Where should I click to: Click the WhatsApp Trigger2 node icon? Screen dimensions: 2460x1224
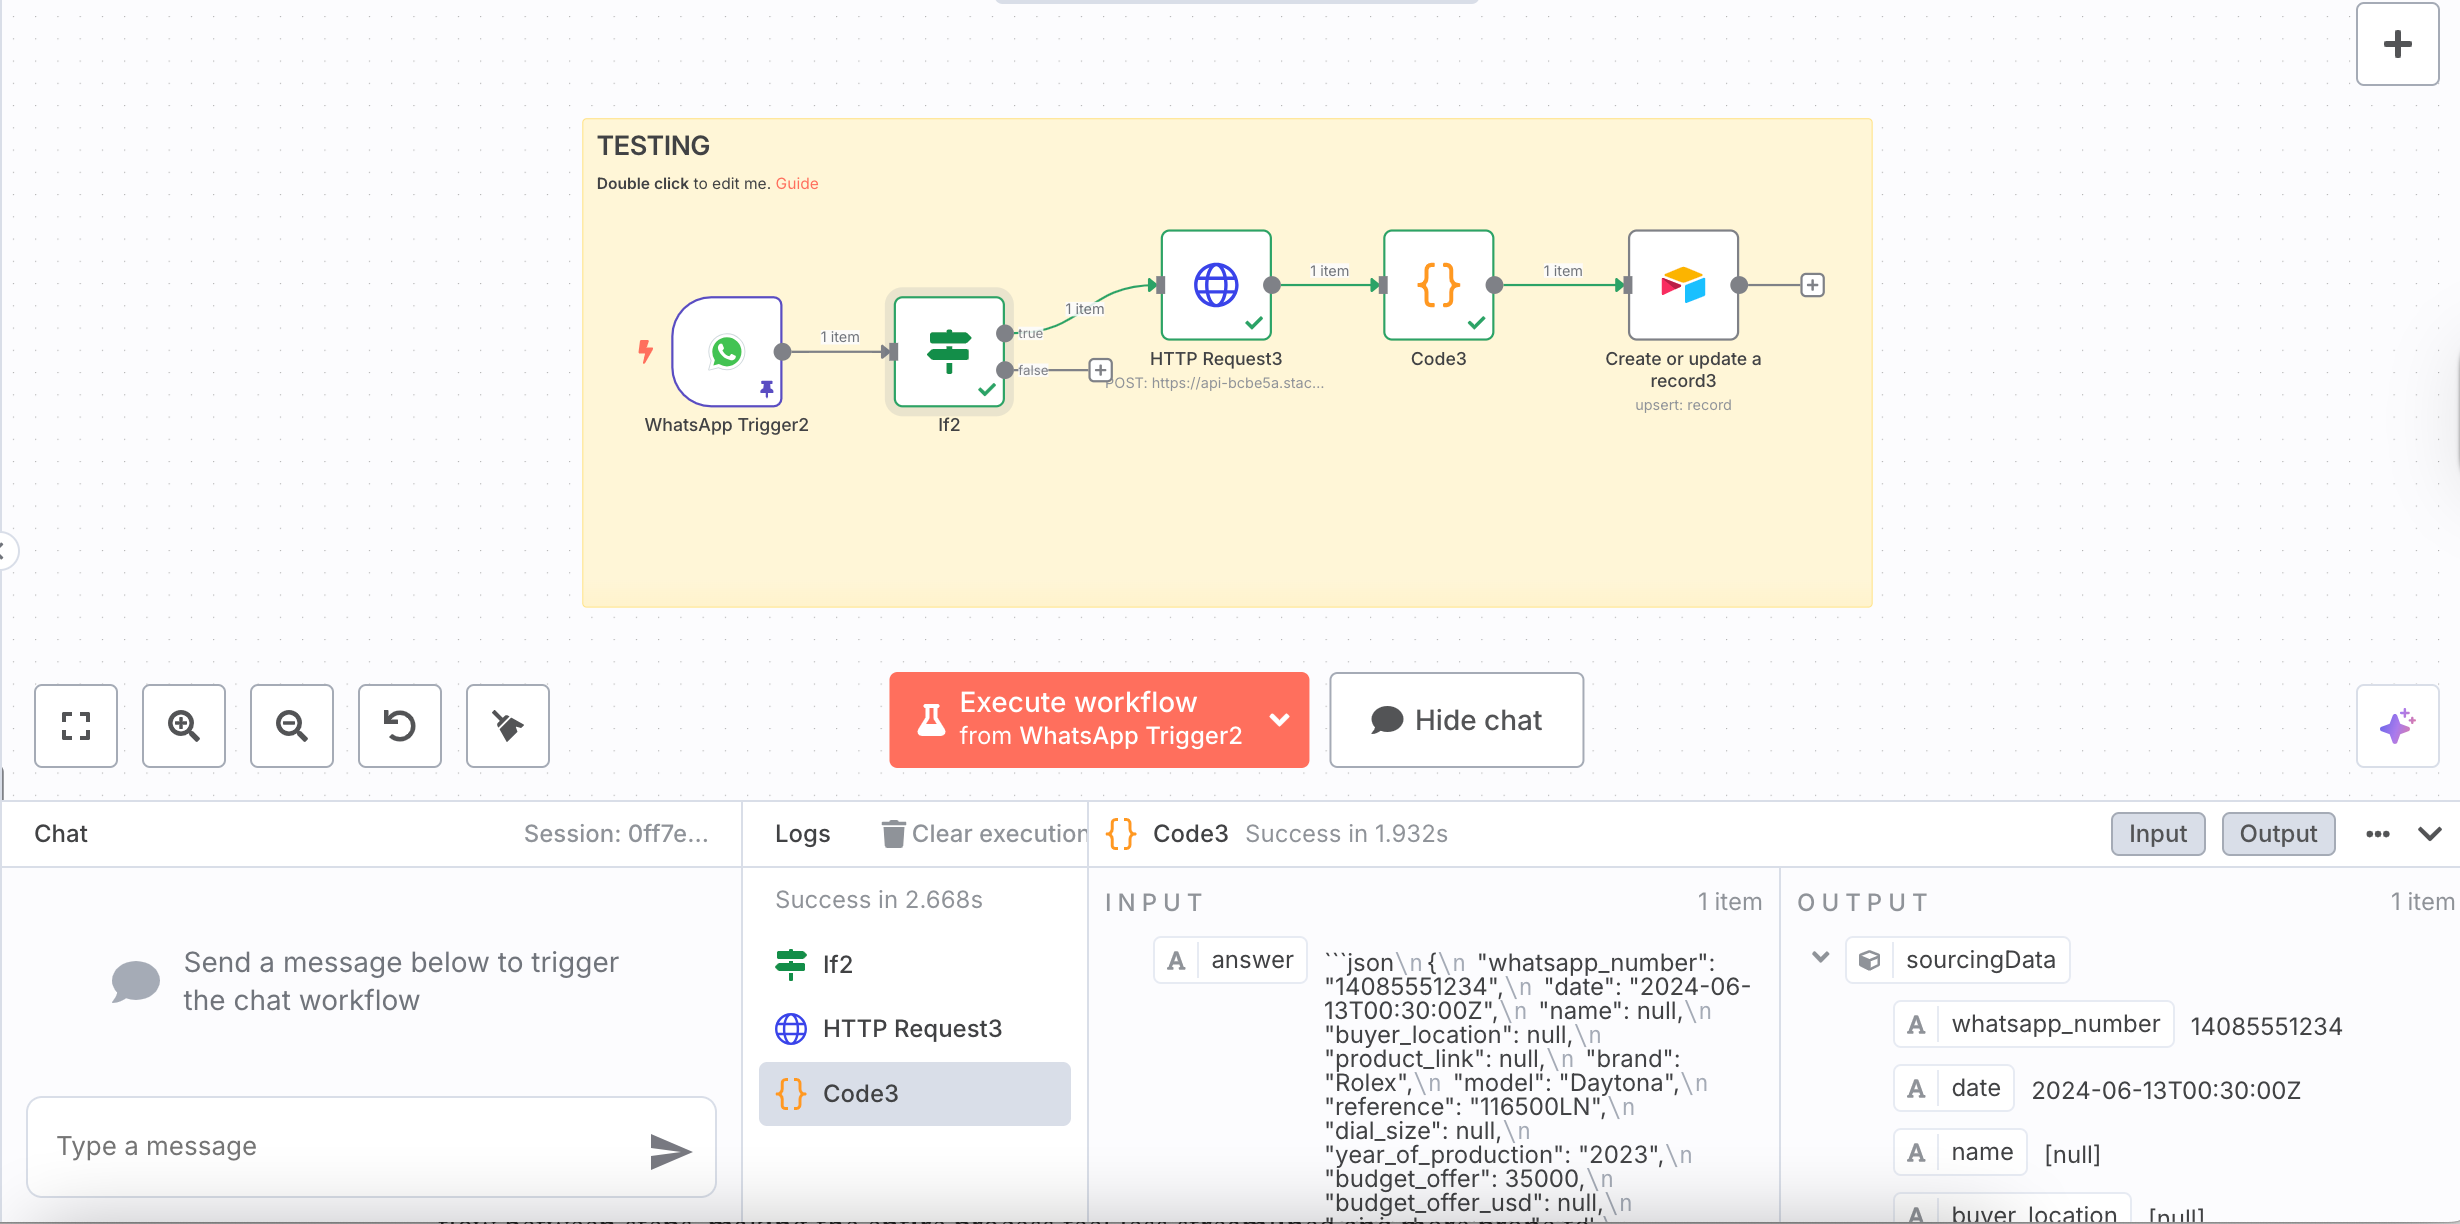click(727, 352)
